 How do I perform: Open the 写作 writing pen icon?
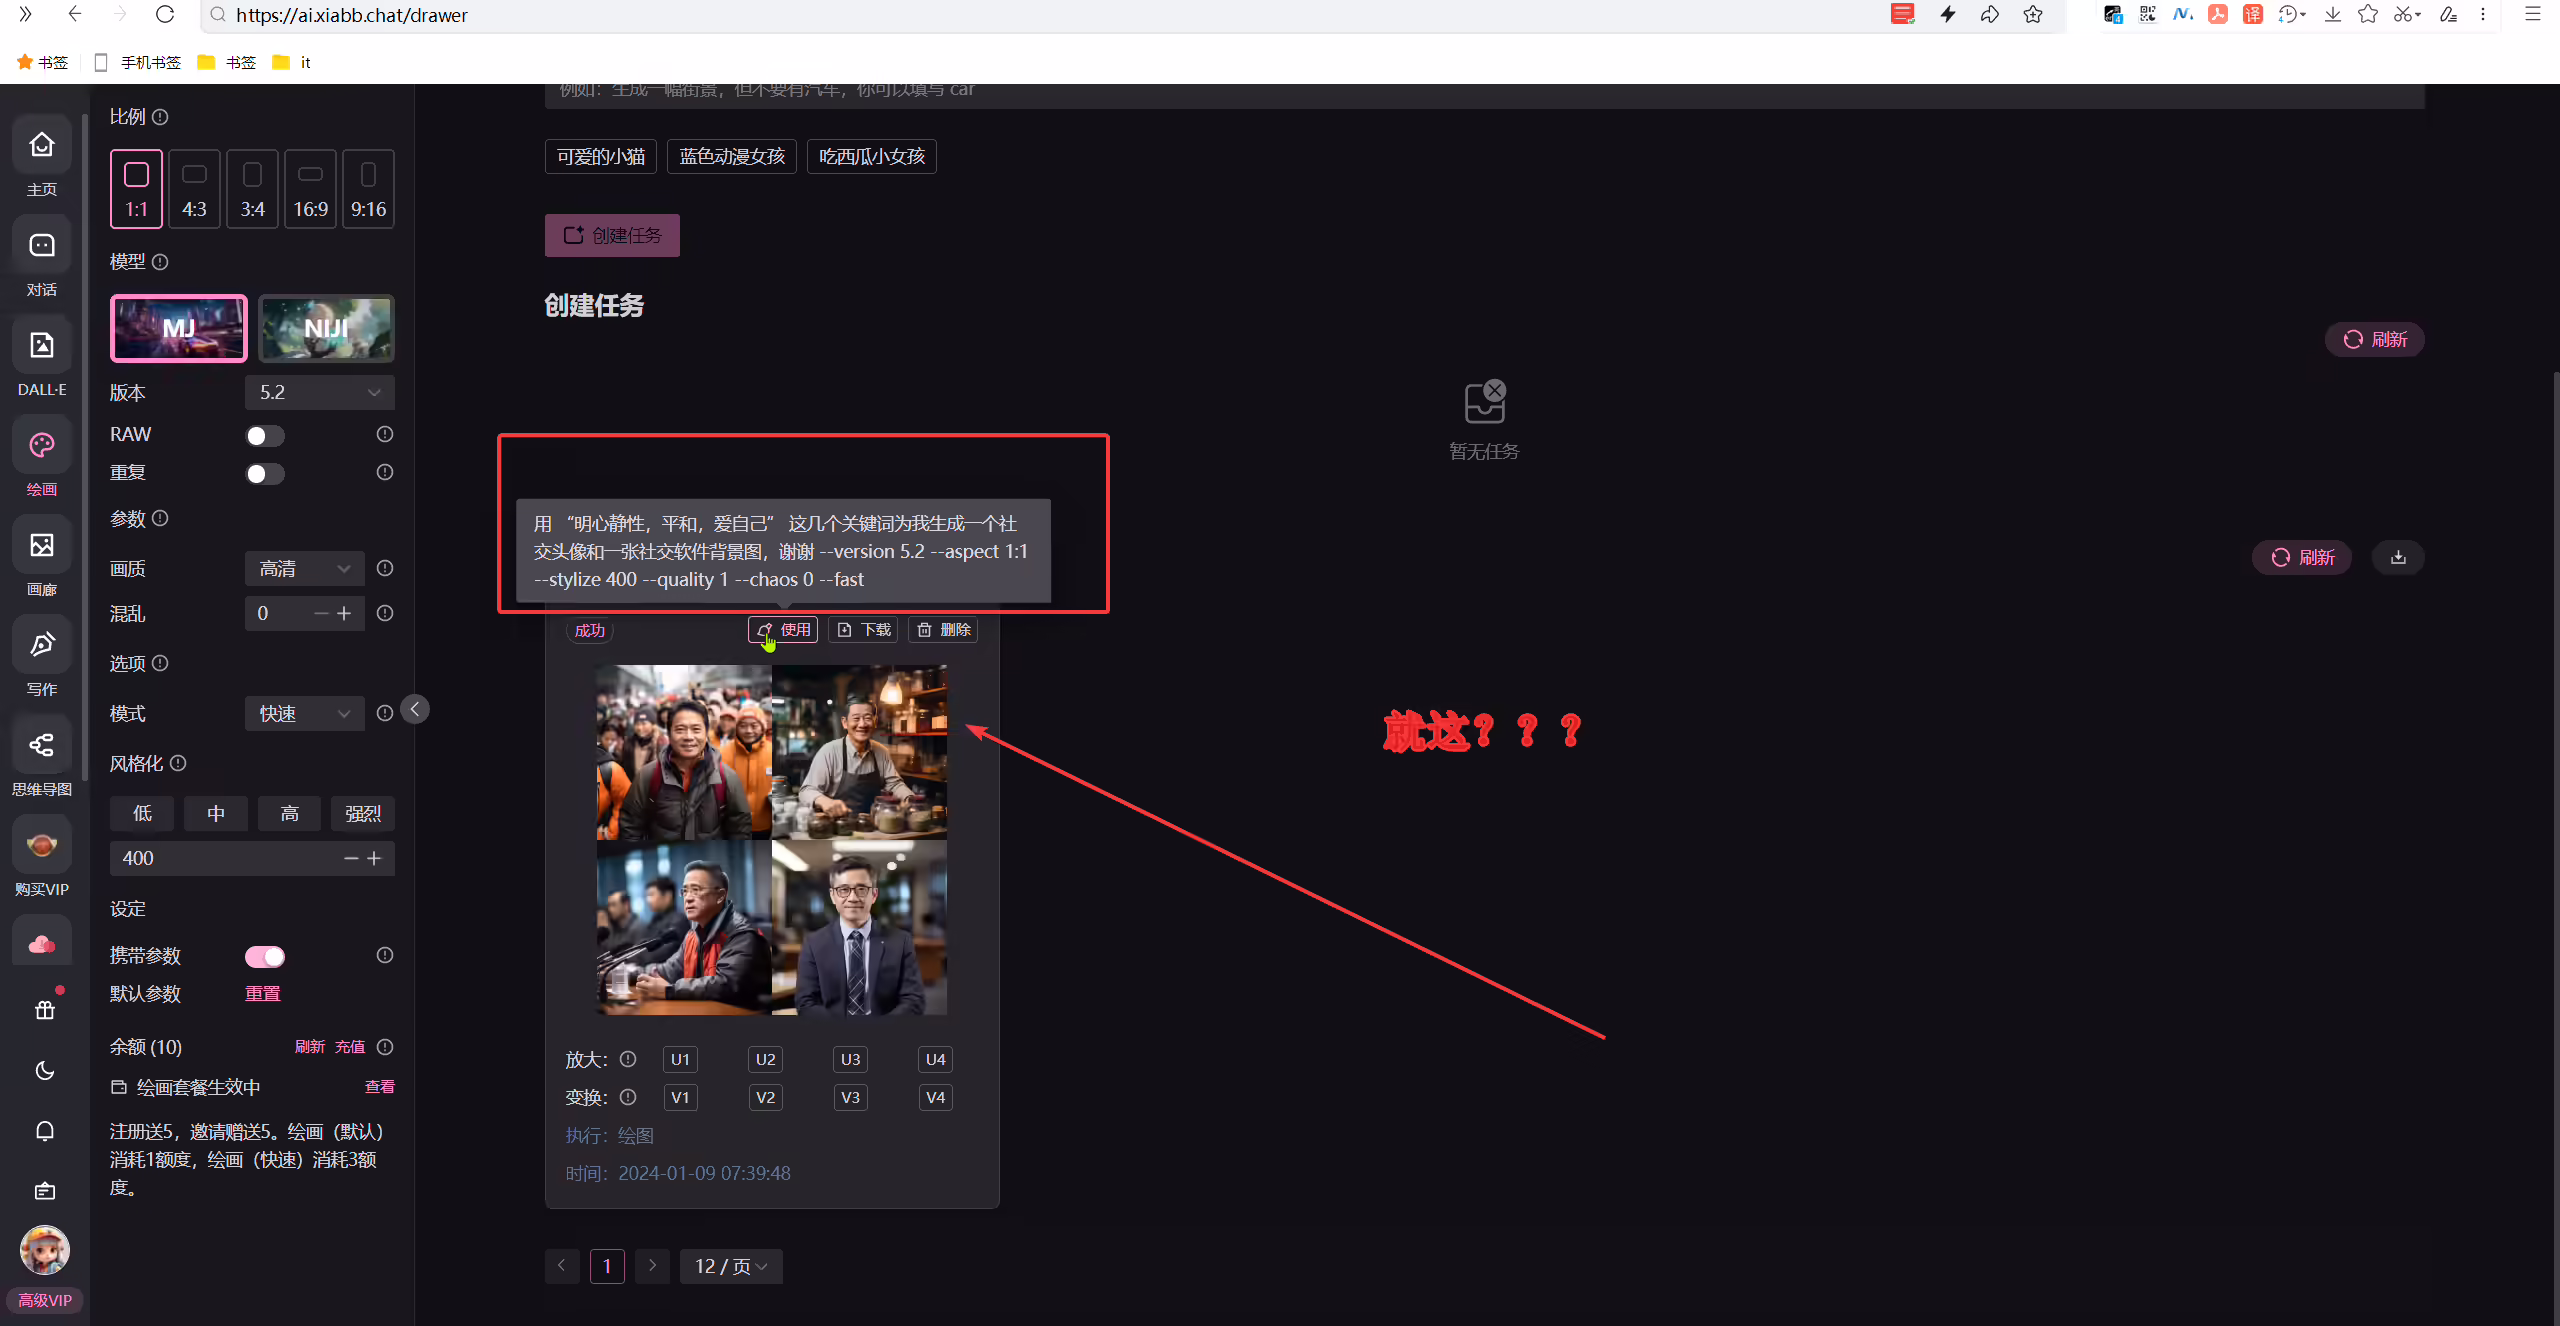click(42, 645)
